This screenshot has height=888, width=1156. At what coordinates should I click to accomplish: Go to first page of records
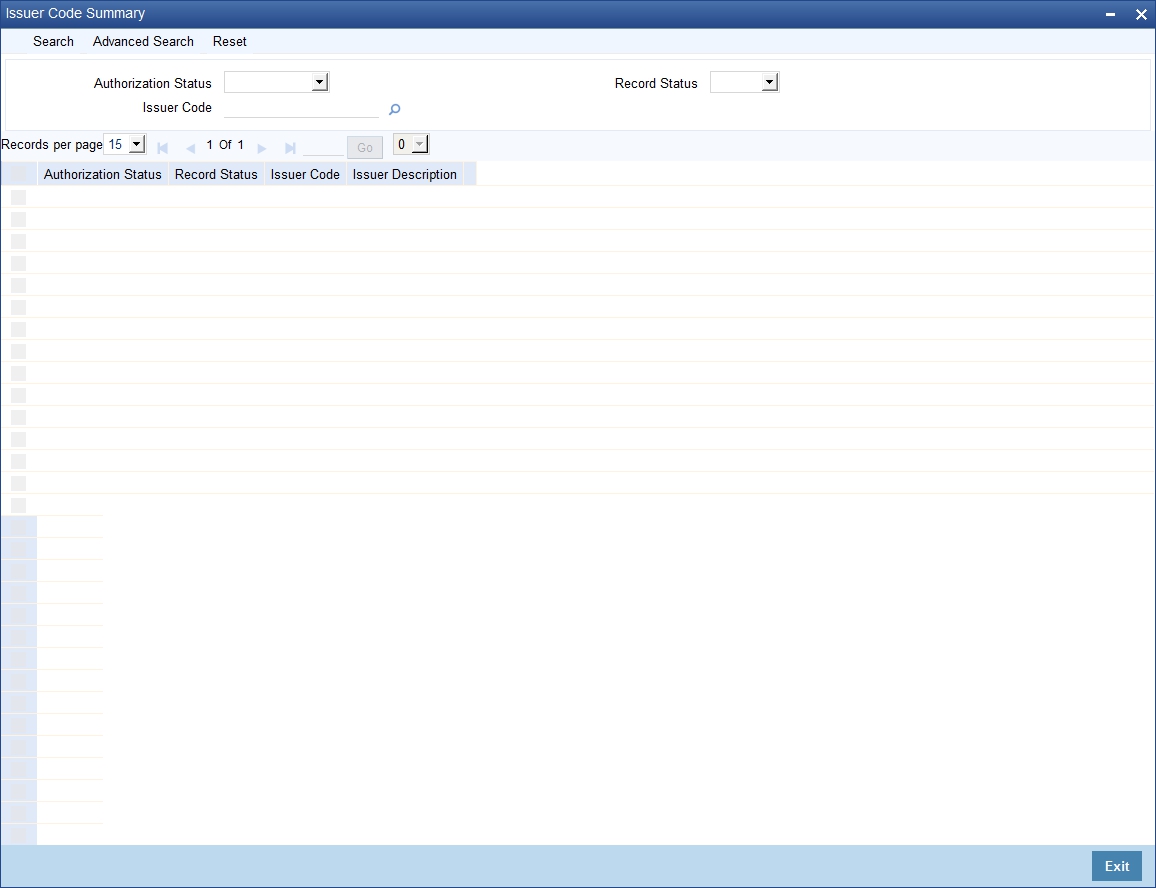[162, 148]
